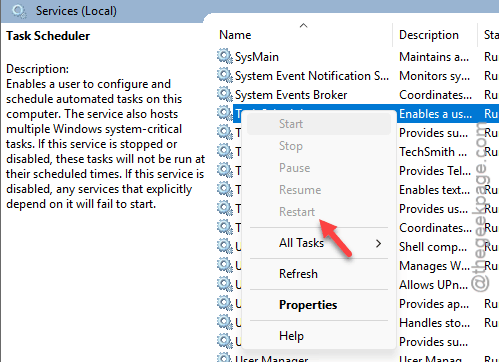Screen dimensions: 499x362
Task: Click the gear icon beside System Event Notification
Action: point(225,75)
